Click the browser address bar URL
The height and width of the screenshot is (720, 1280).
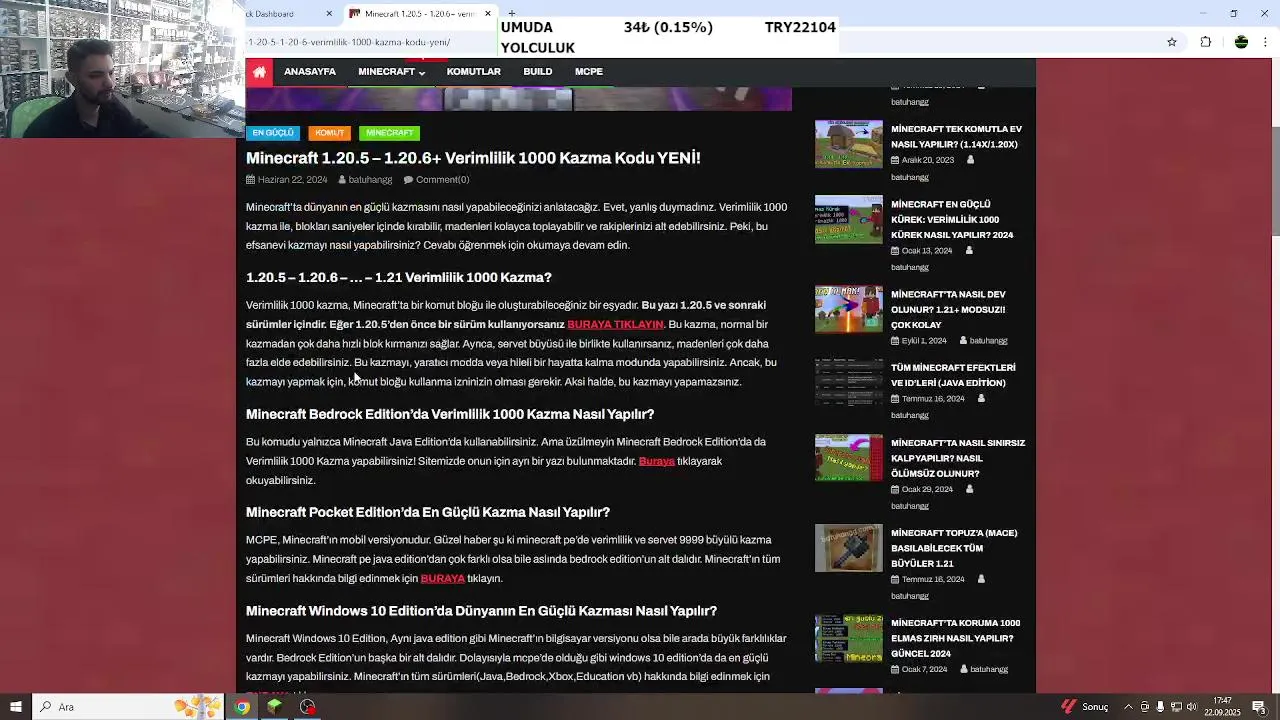(x=348, y=42)
